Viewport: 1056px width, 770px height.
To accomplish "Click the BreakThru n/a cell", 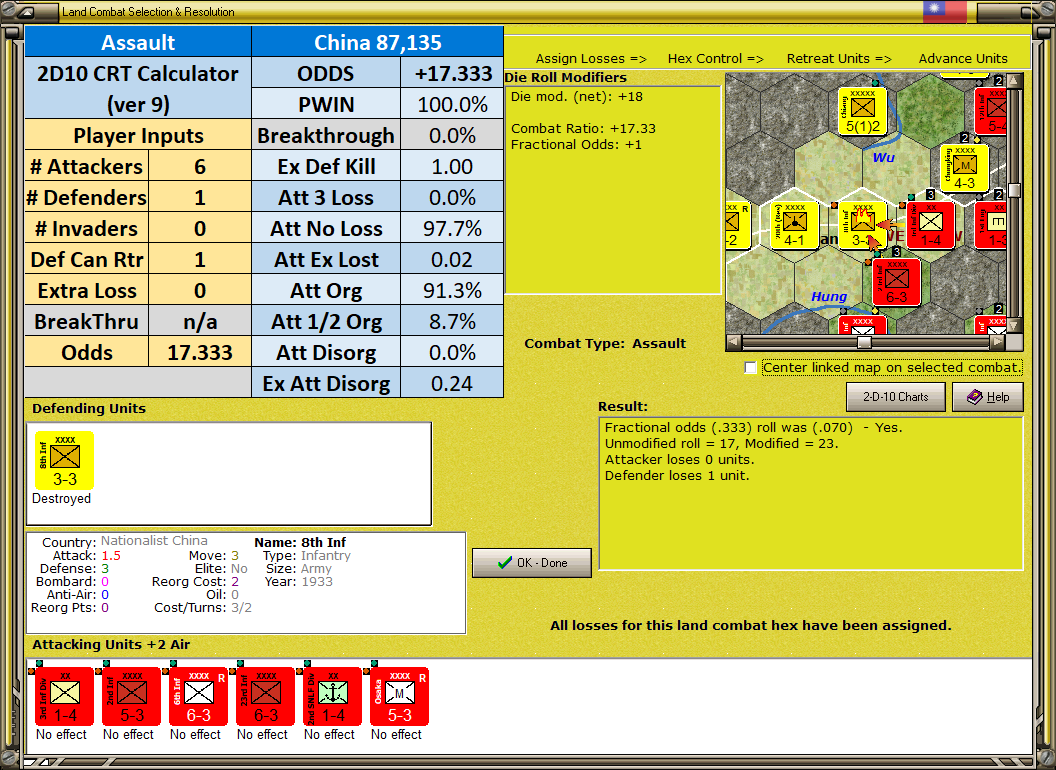I will [200, 321].
